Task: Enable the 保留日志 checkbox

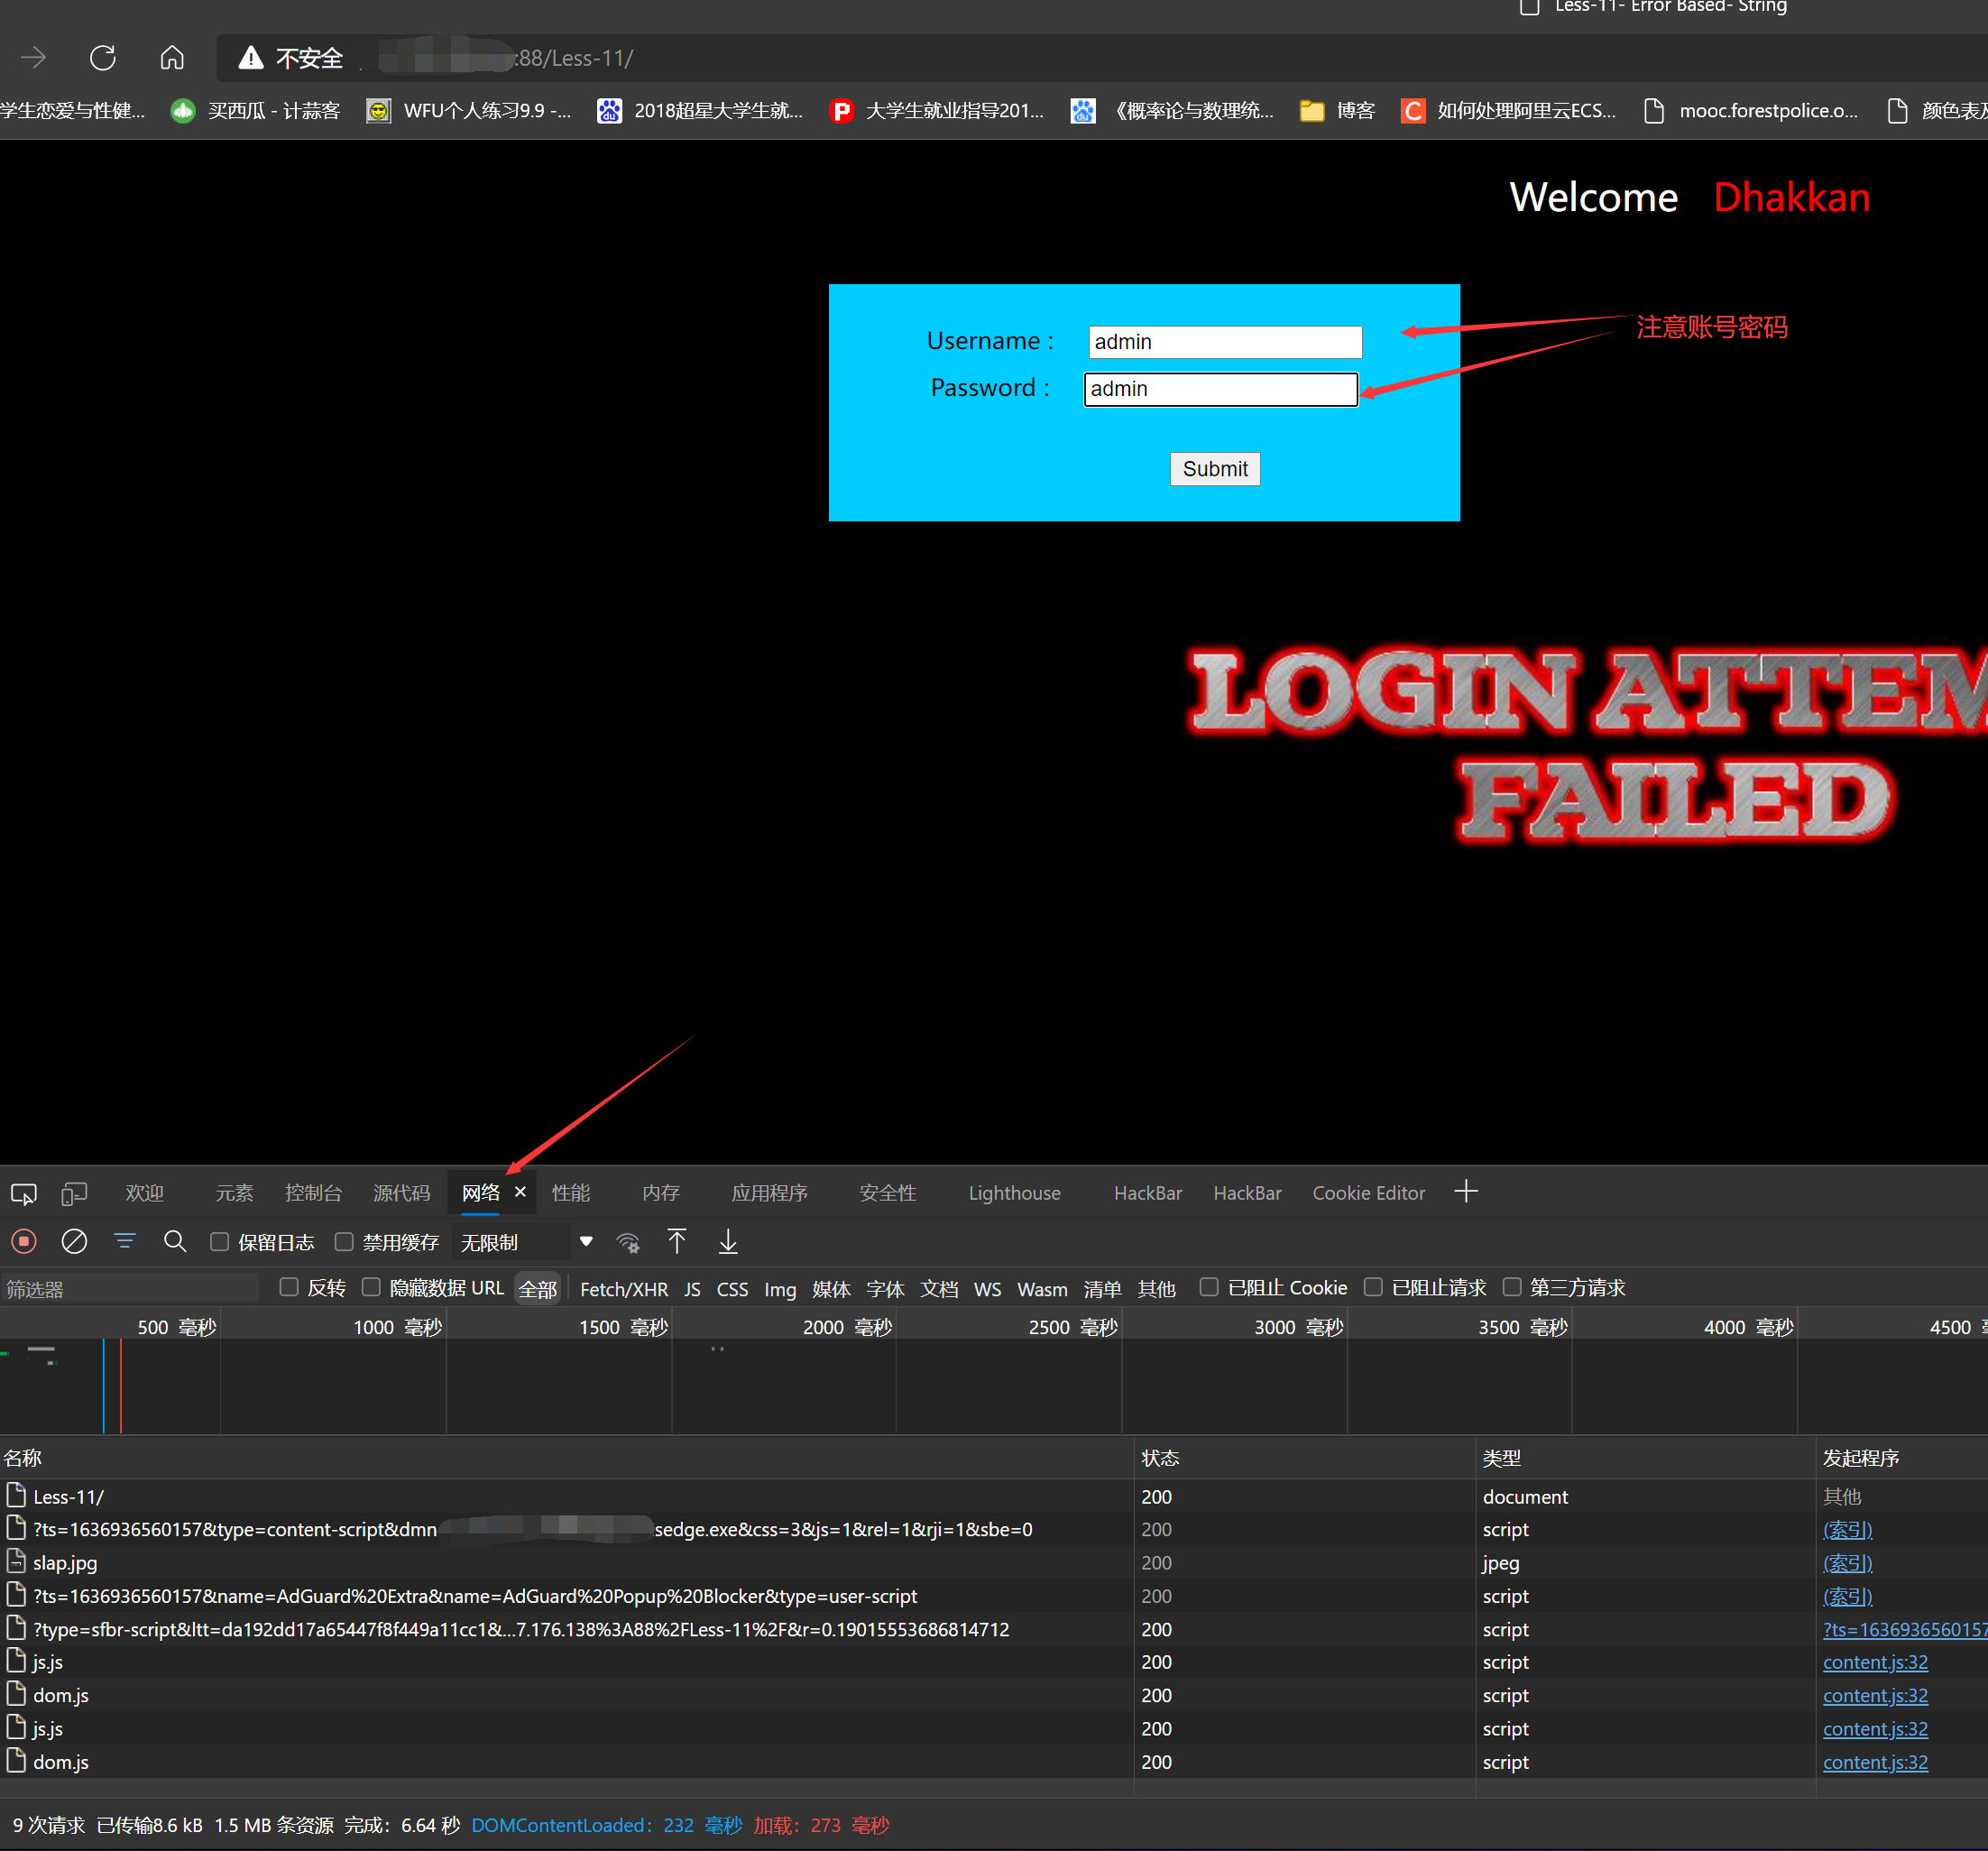Action: pos(220,1242)
